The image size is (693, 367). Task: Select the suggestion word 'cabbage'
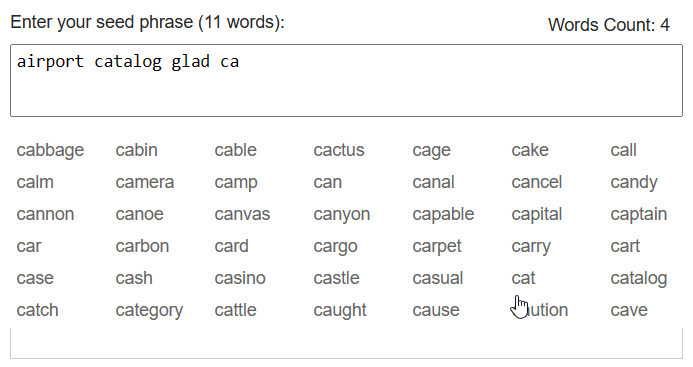(50, 150)
